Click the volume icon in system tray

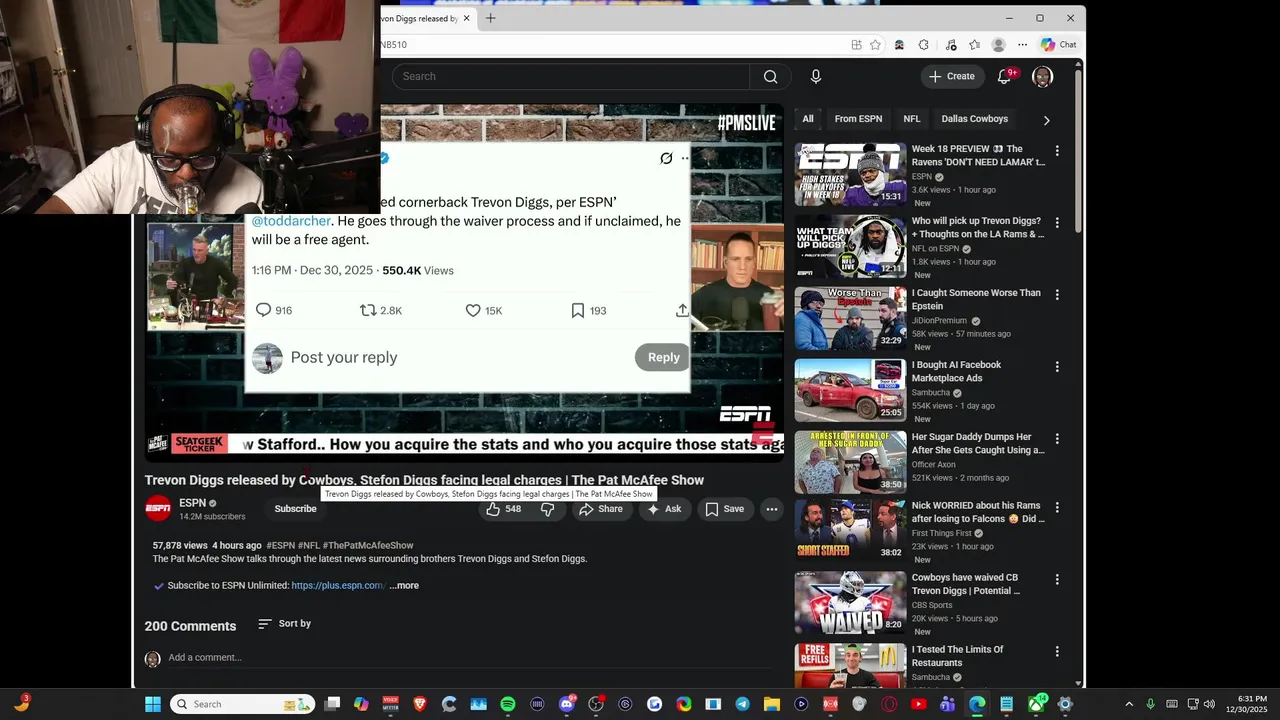pyautogui.click(x=1210, y=704)
